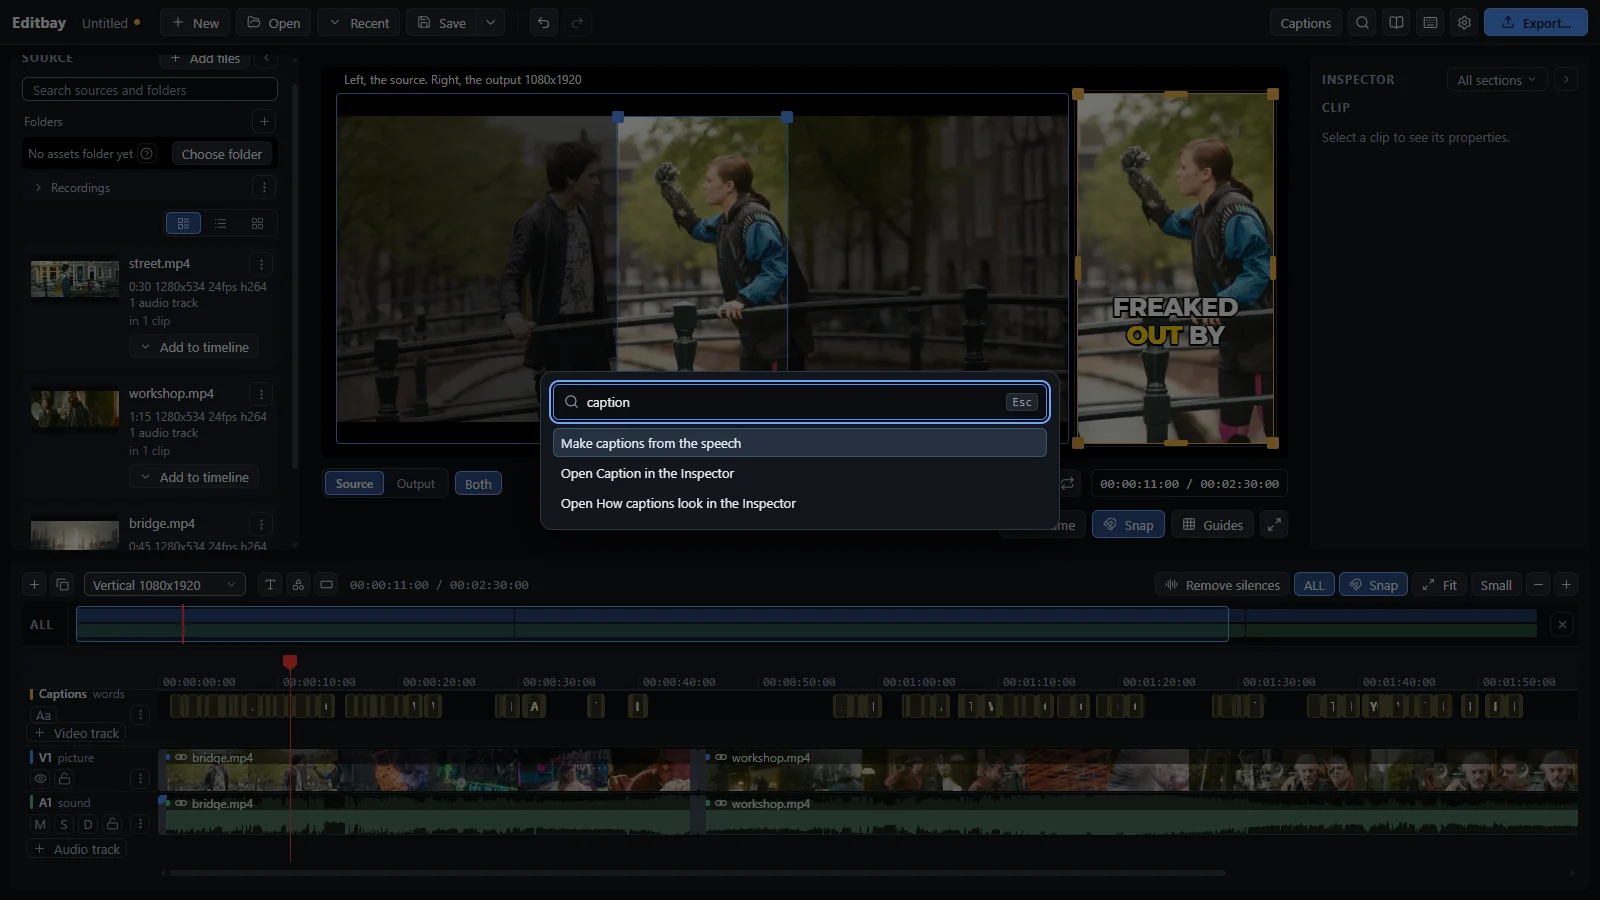Open the settings gear in the top bar
Image resolution: width=1600 pixels, height=900 pixels.
[1464, 23]
